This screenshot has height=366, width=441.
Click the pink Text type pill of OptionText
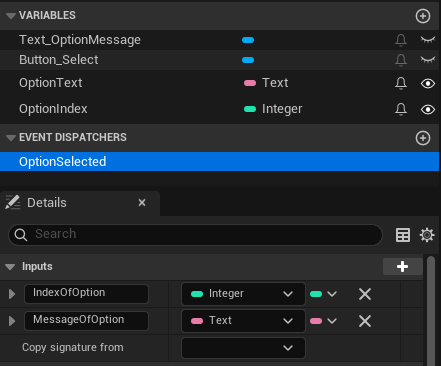250,83
